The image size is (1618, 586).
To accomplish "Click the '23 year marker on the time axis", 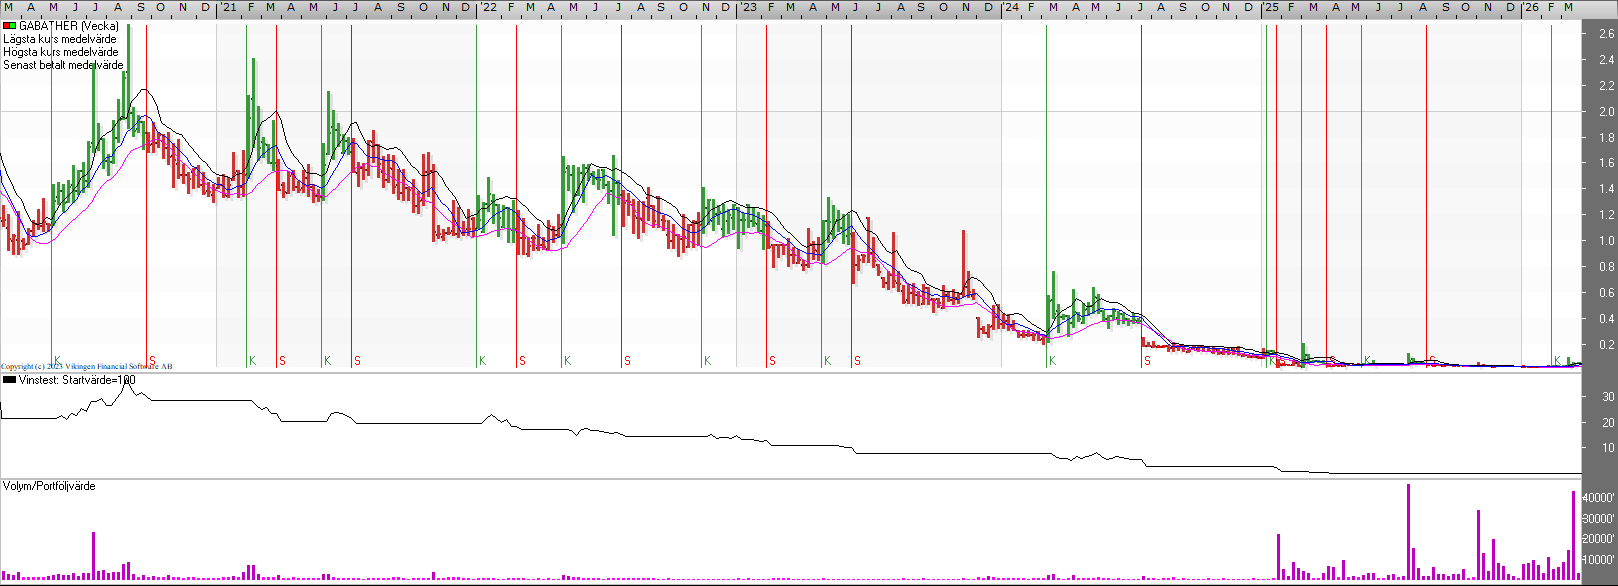I will [749, 7].
